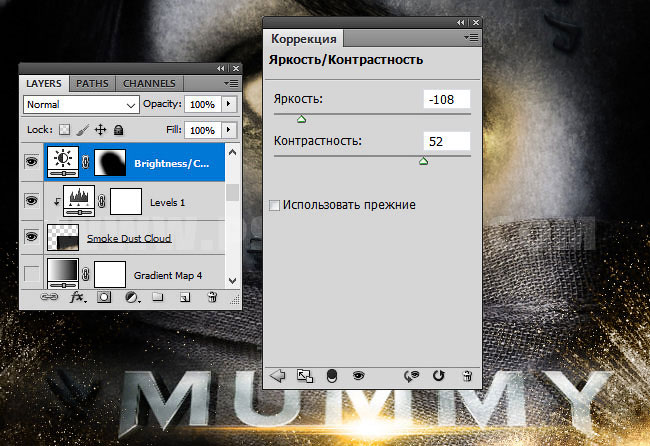Delete adjustment layer trash in Коррекция panel
This screenshot has width=650, height=446.
(x=467, y=376)
